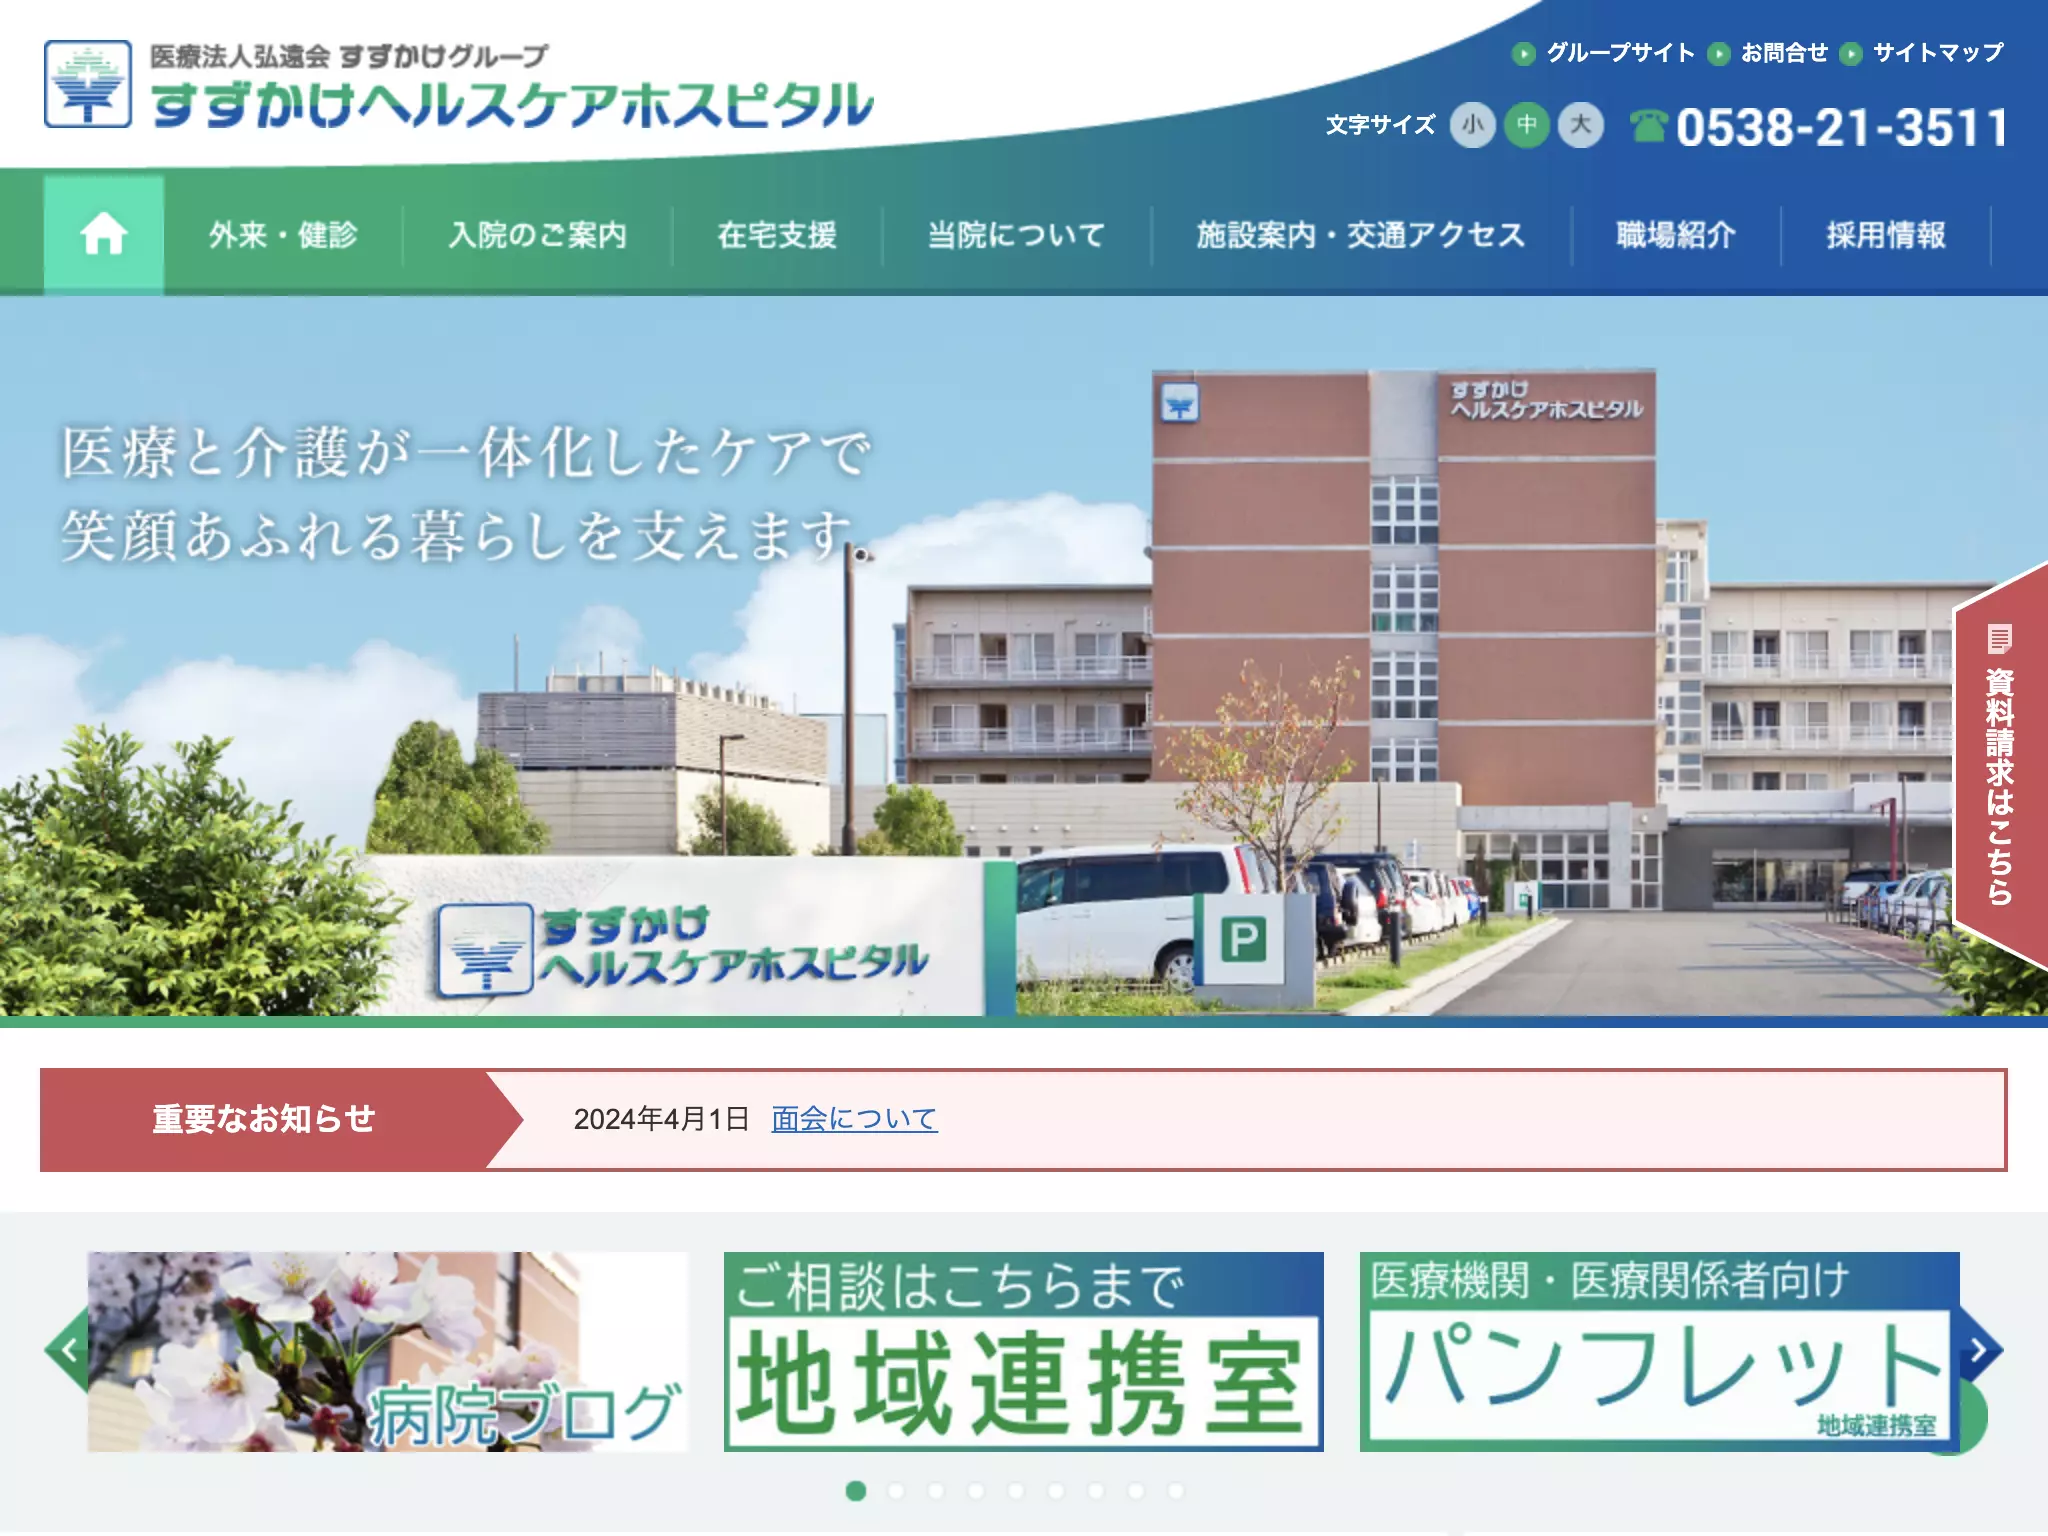Show next banner with right carousel arrow

(1980, 1350)
